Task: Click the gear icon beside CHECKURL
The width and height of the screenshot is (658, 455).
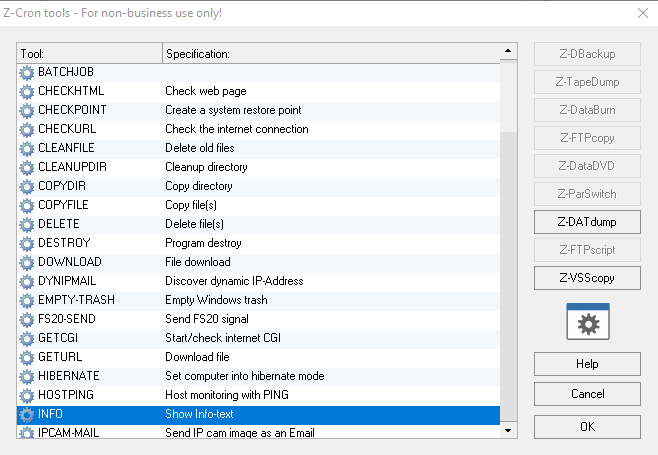Action: [x=26, y=129]
